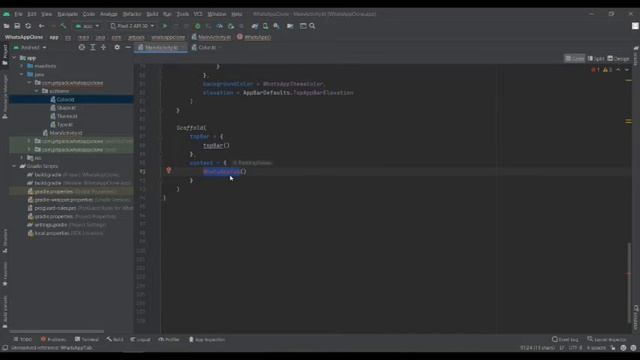The image size is (640, 360).
Task: Click the SDK Manager toolbar icon
Action: pos(276,26)
